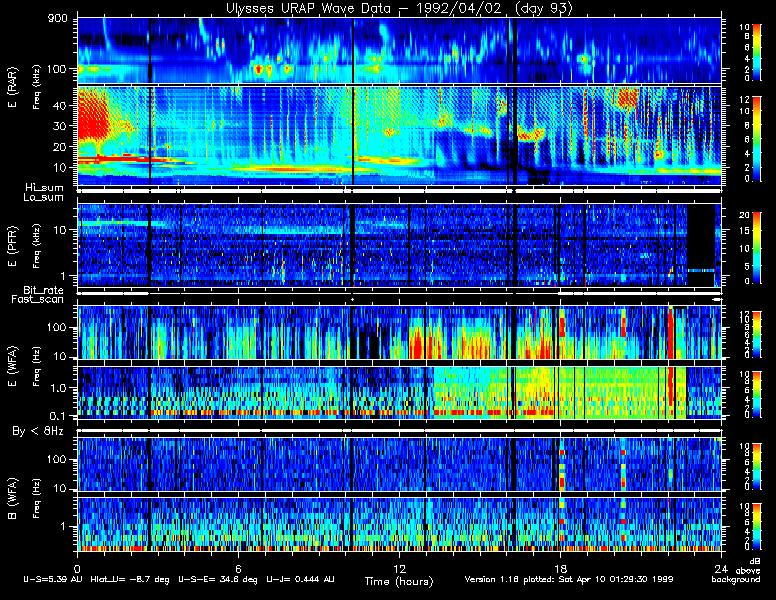Click the 0–12 dB color bar beside E WFA 10–100 Hz panel
This screenshot has width=776, height=600.
click(757, 334)
